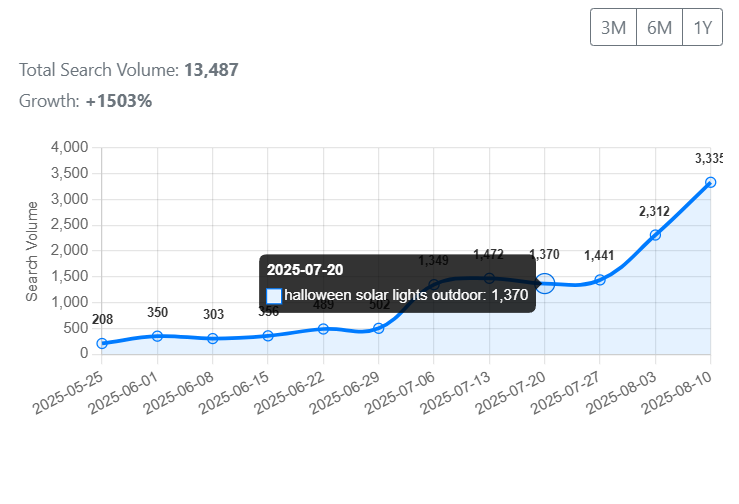
Task: Switch chart range to 3M
Action: pos(613,27)
